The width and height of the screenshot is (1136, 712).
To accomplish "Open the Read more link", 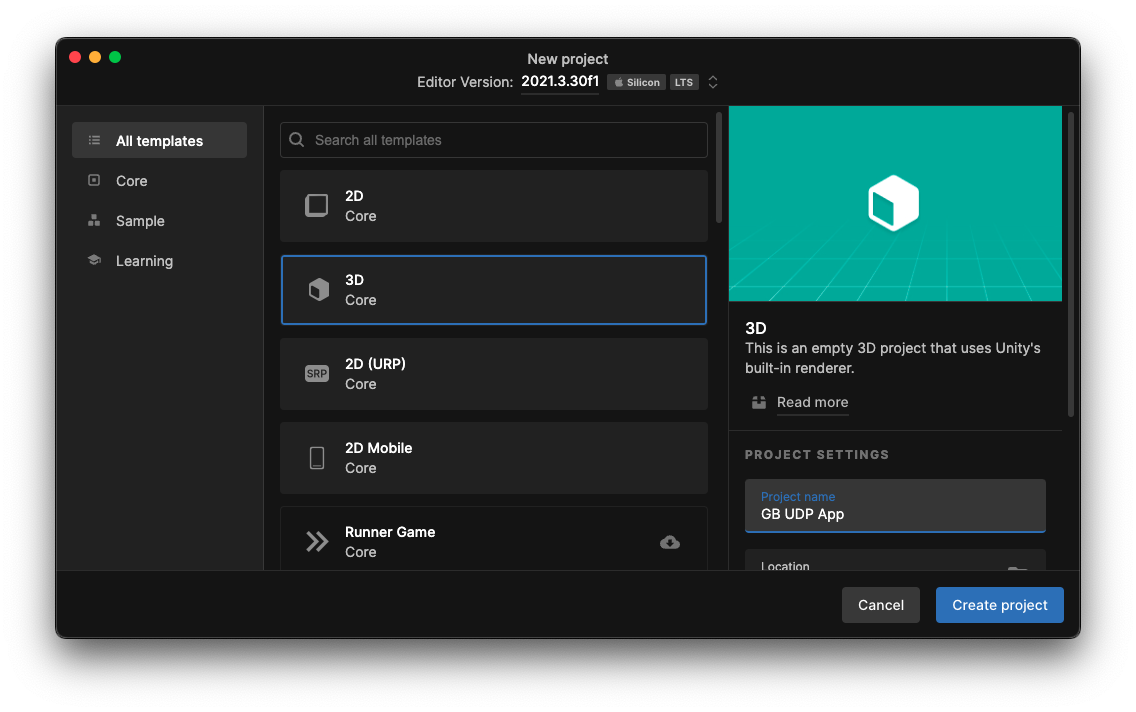I will 812,402.
